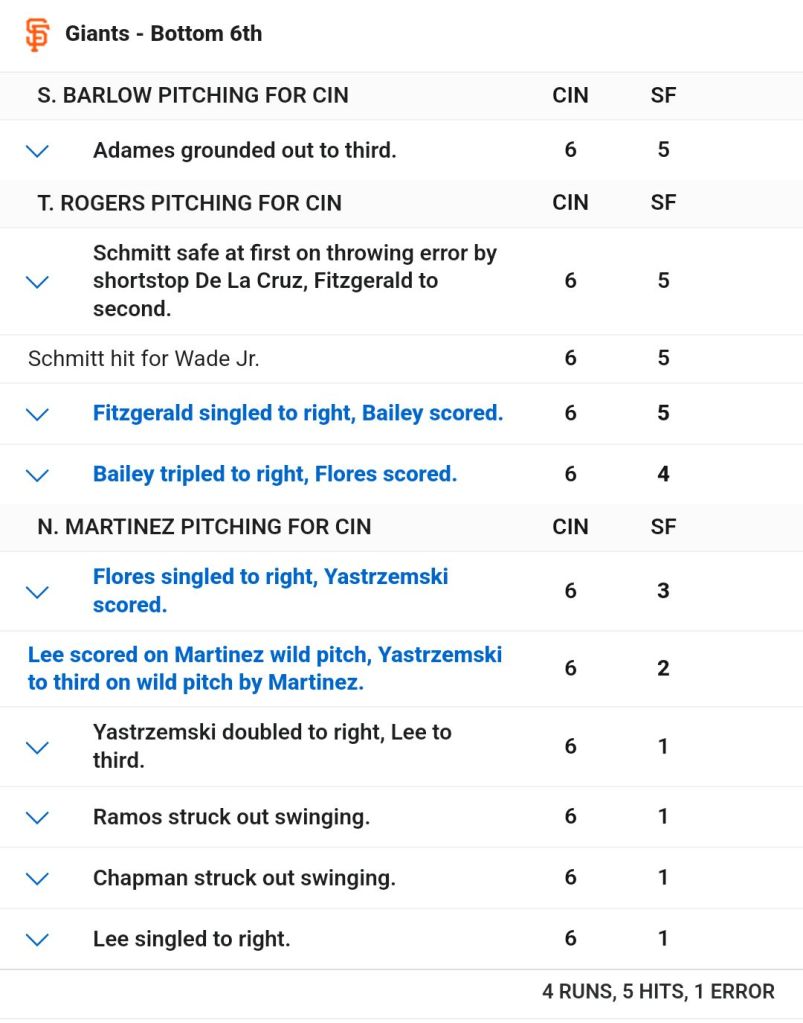Open Lee scored on wild pitch link
The height and width of the screenshot is (1023, 803).
[264, 669]
